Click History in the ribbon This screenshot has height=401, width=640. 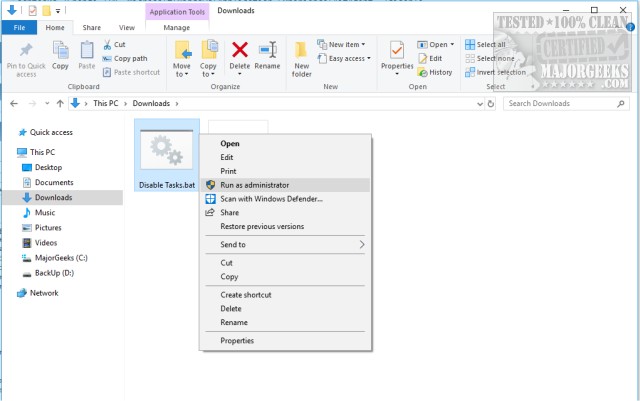(x=435, y=72)
